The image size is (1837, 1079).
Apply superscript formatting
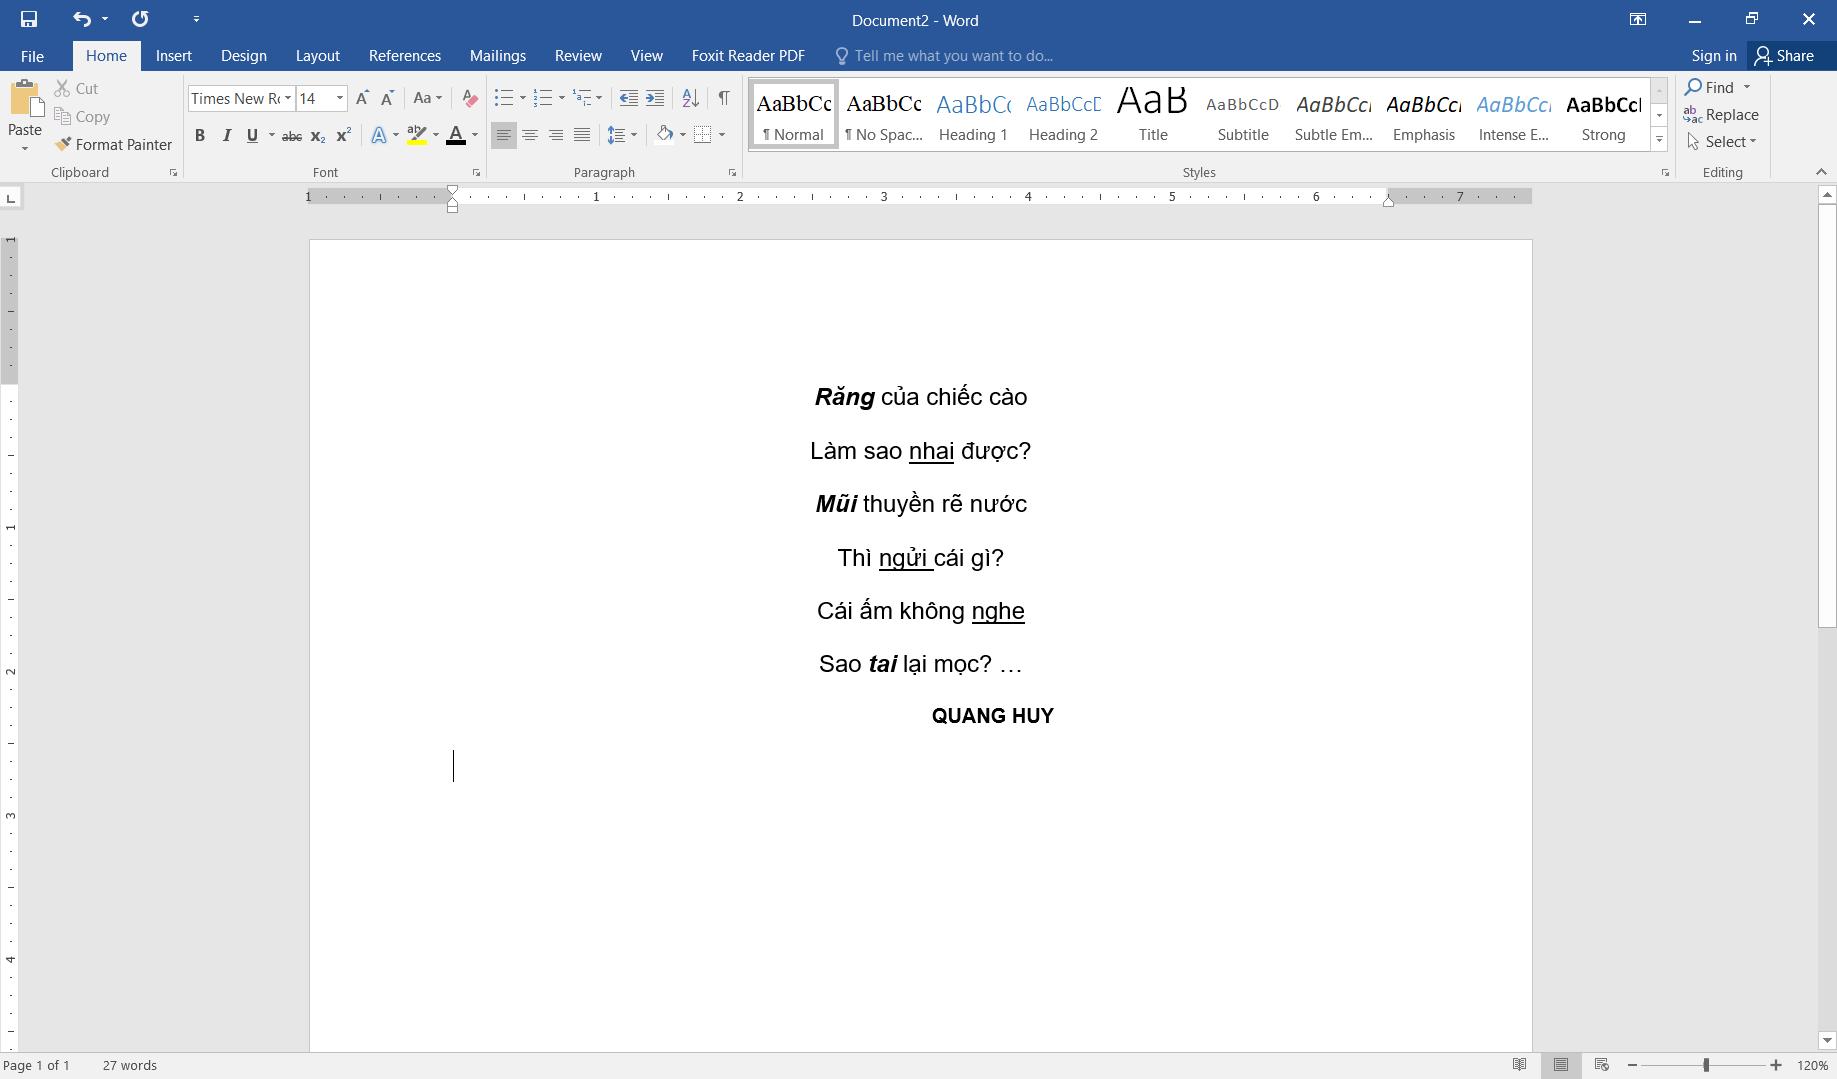pos(343,135)
